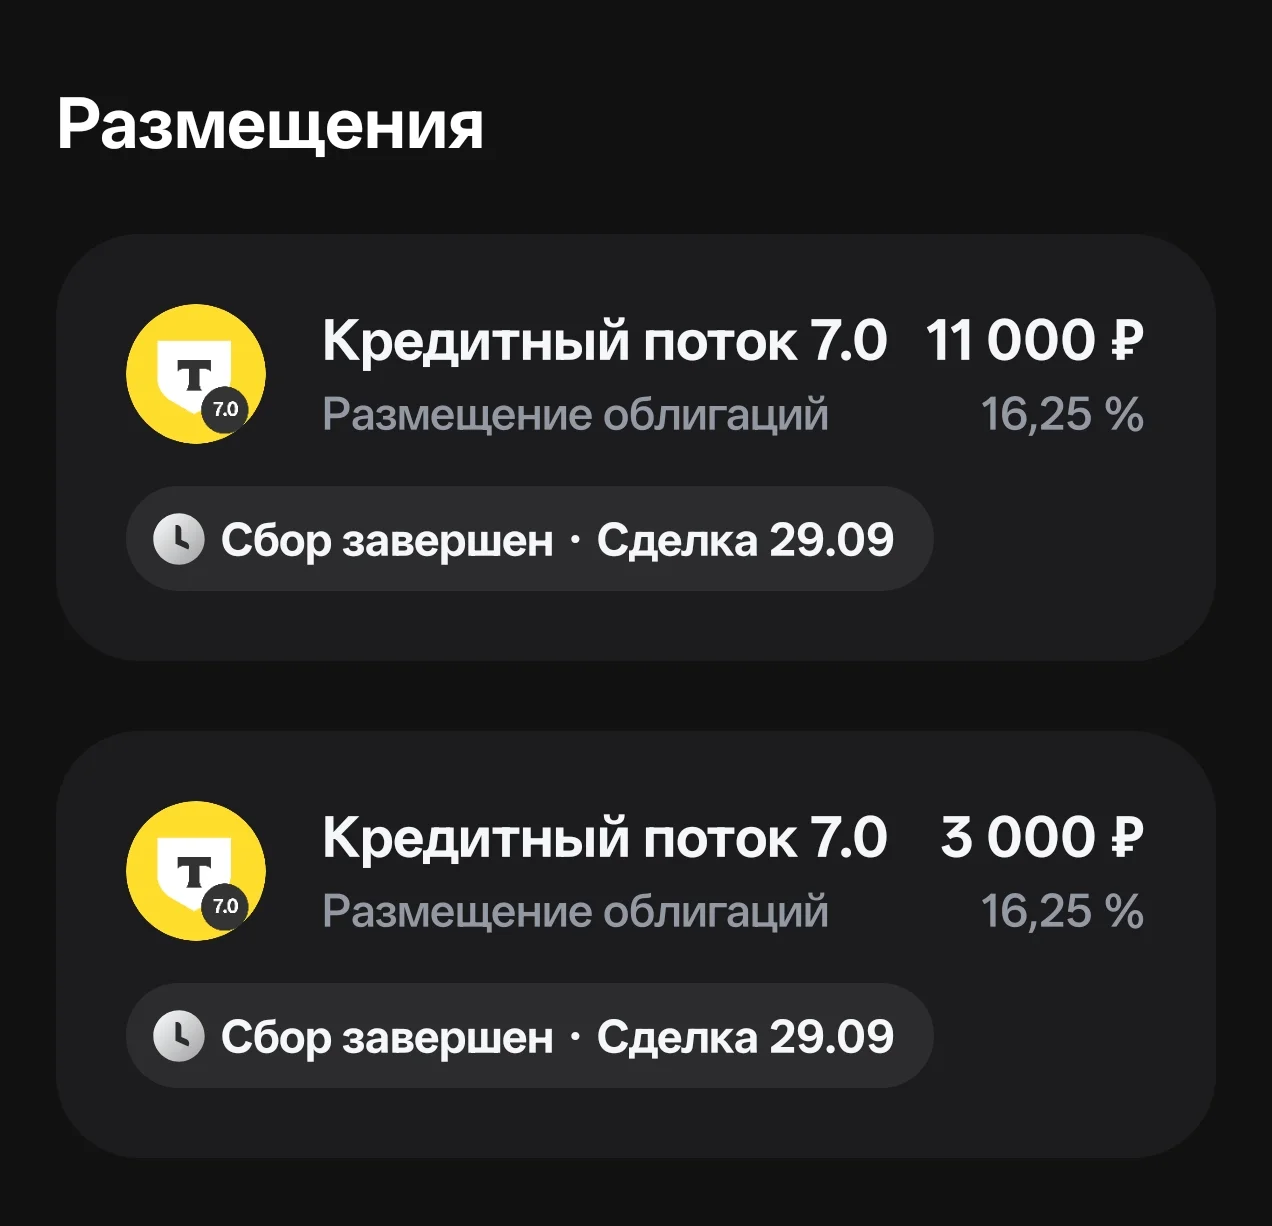Select the 11 000 ₽ amount

coord(1034,341)
